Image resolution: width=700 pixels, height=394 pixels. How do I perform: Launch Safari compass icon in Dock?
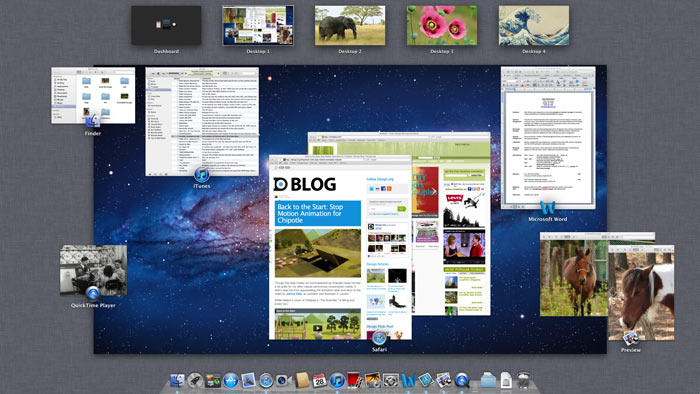[x=266, y=381]
